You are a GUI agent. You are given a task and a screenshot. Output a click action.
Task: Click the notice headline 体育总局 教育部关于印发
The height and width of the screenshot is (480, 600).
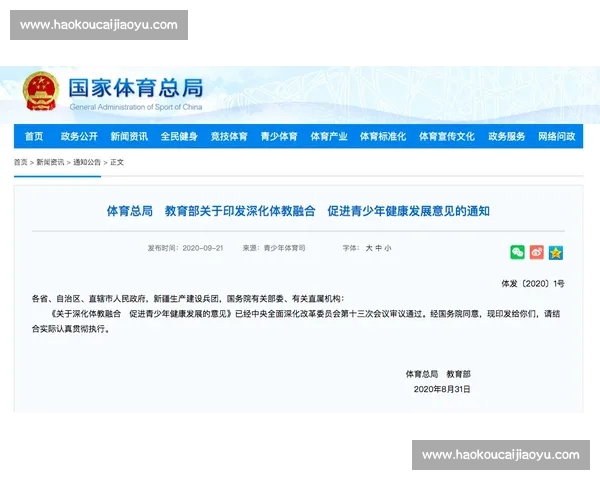[298, 211]
